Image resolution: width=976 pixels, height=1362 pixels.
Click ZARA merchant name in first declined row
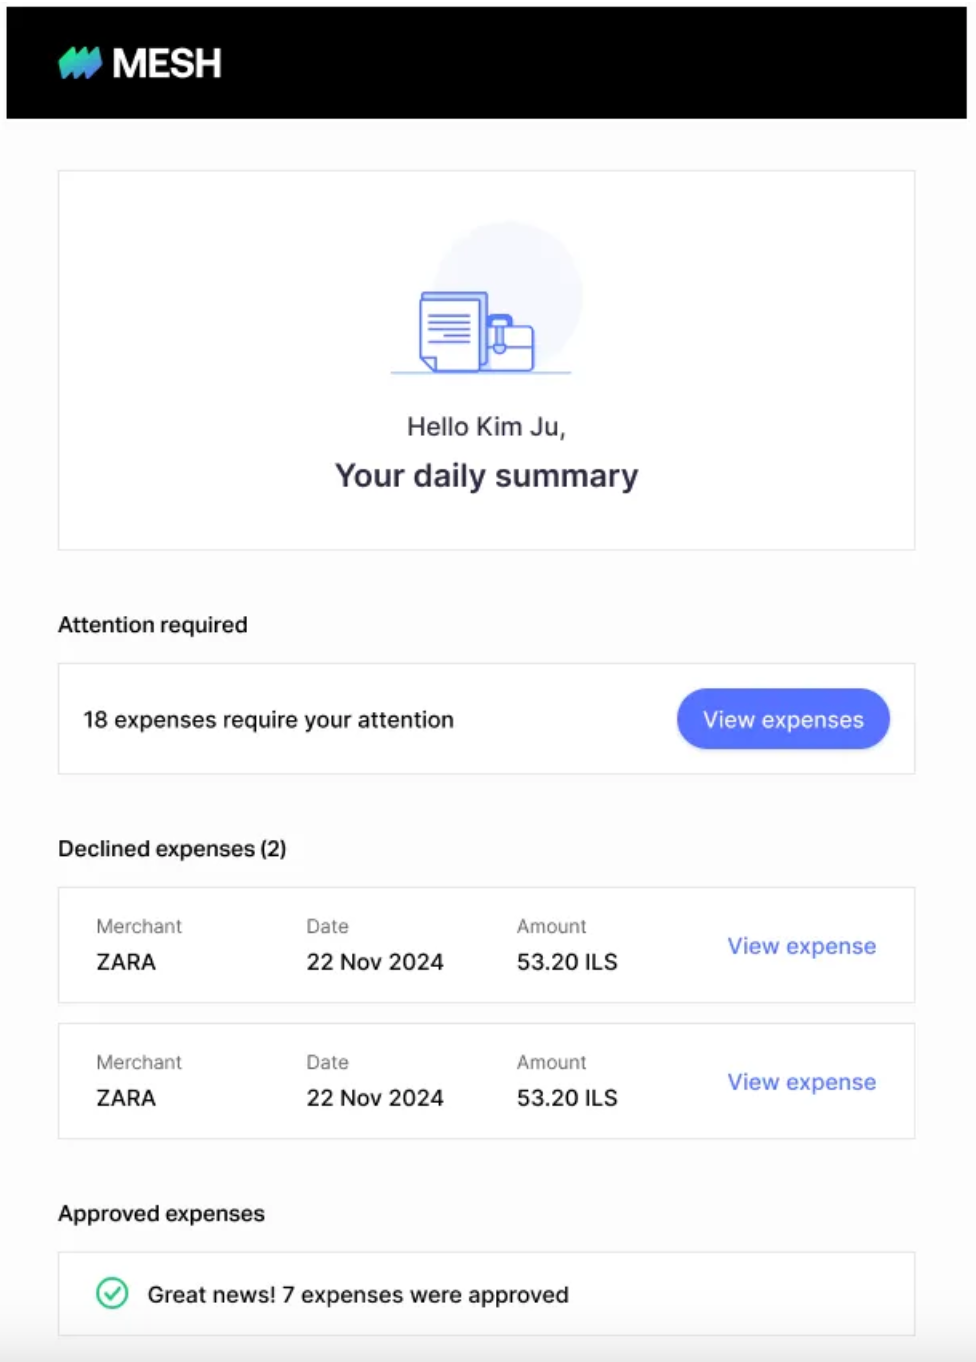pos(126,962)
